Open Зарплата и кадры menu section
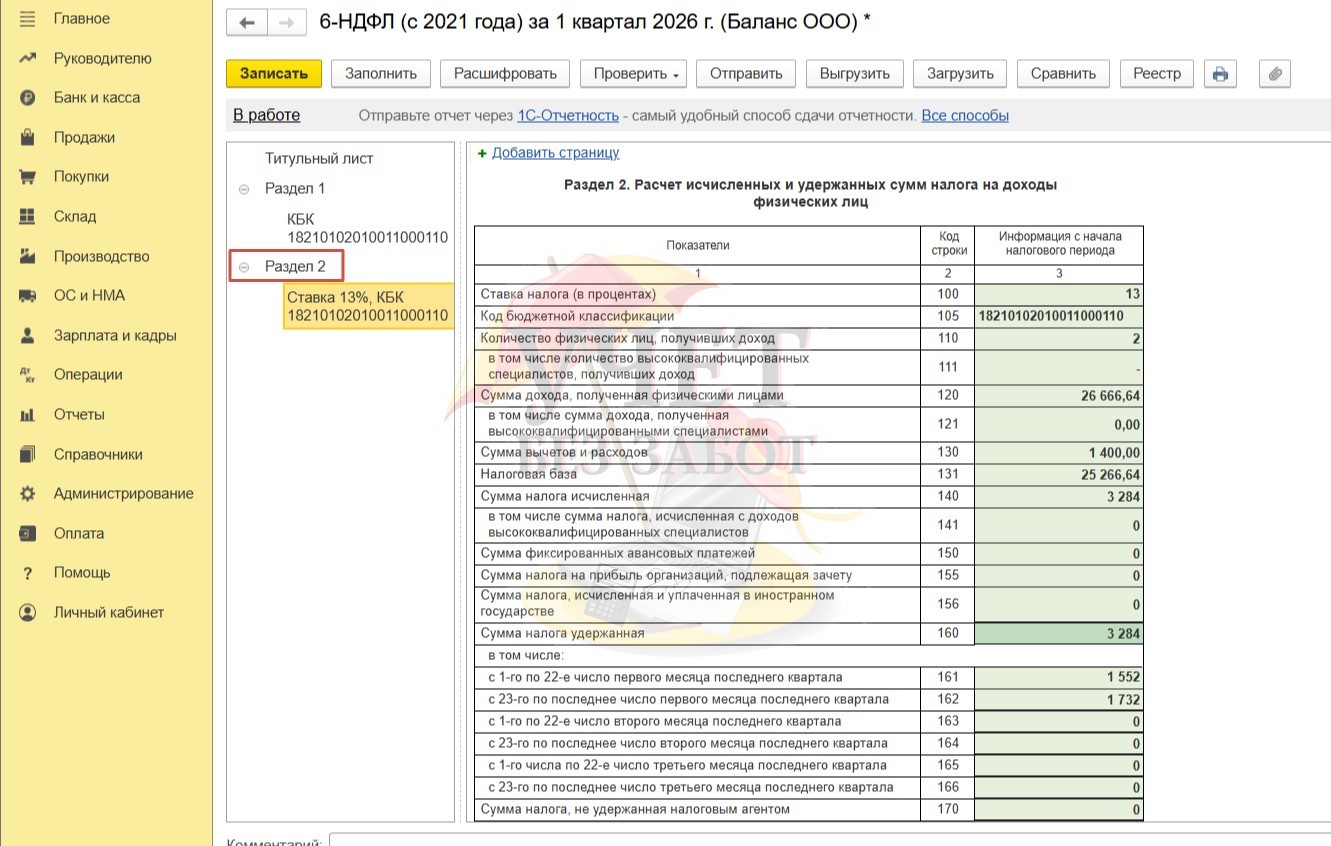The height and width of the screenshot is (846, 1331). [x=114, y=336]
